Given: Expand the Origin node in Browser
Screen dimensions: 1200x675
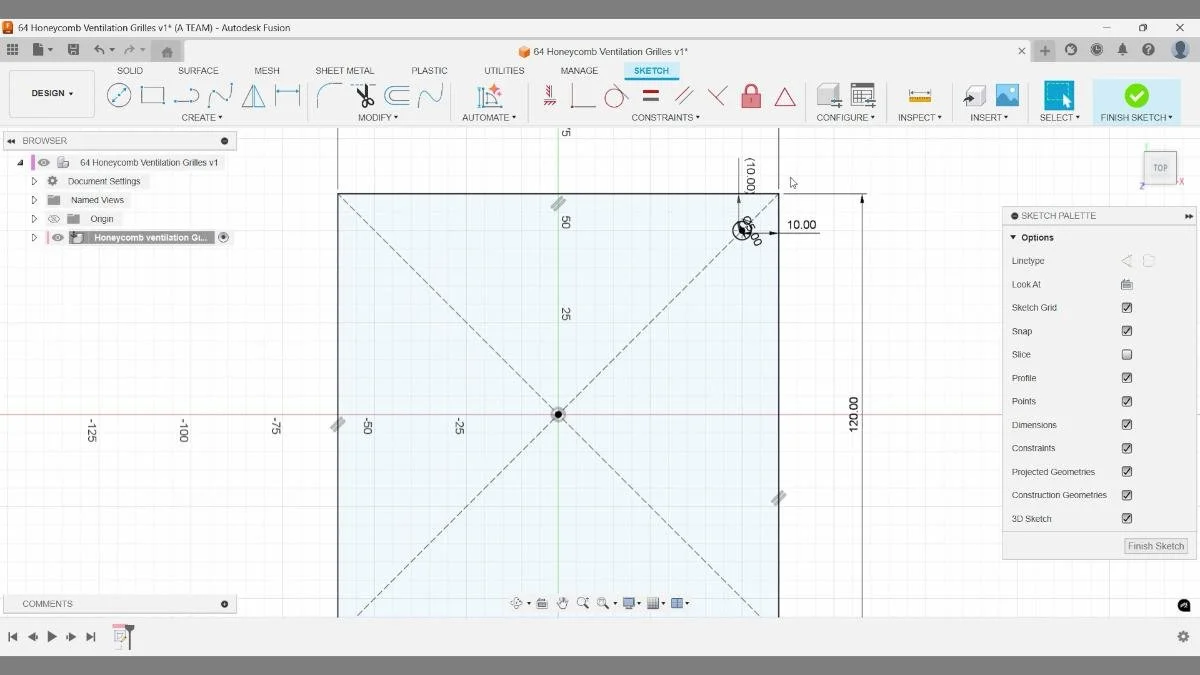Looking at the screenshot, I should (x=34, y=218).
